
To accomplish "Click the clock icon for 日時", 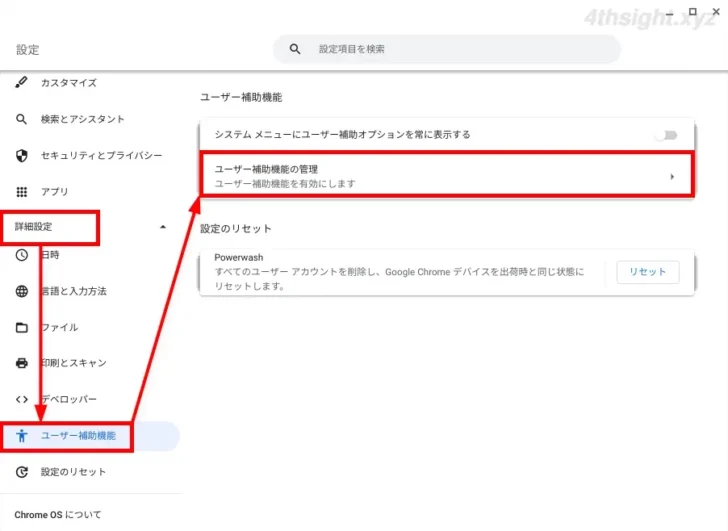I will click(21, 255).
